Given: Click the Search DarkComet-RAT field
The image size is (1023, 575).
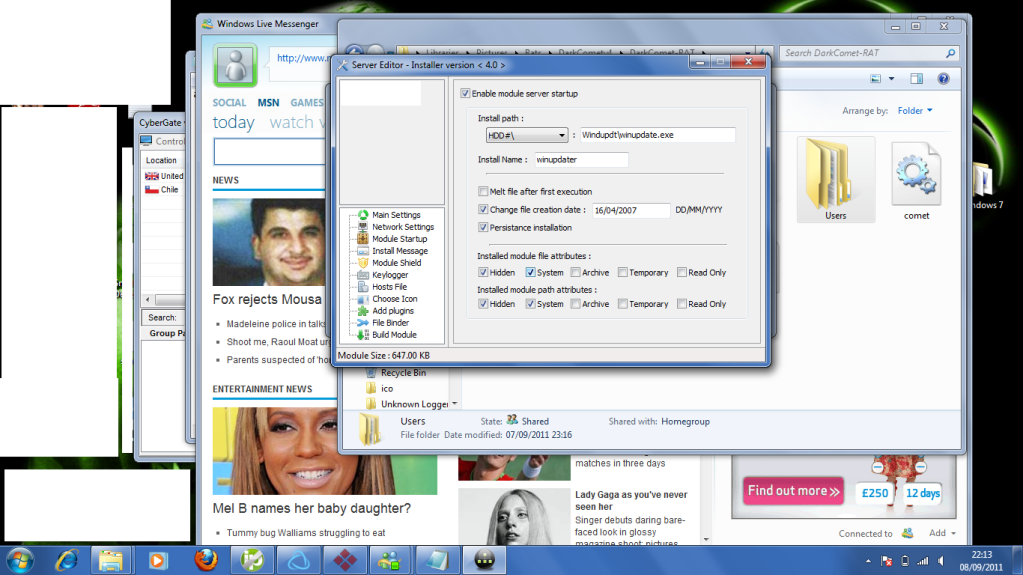Looking at the screenshot, I should point(870,53).
